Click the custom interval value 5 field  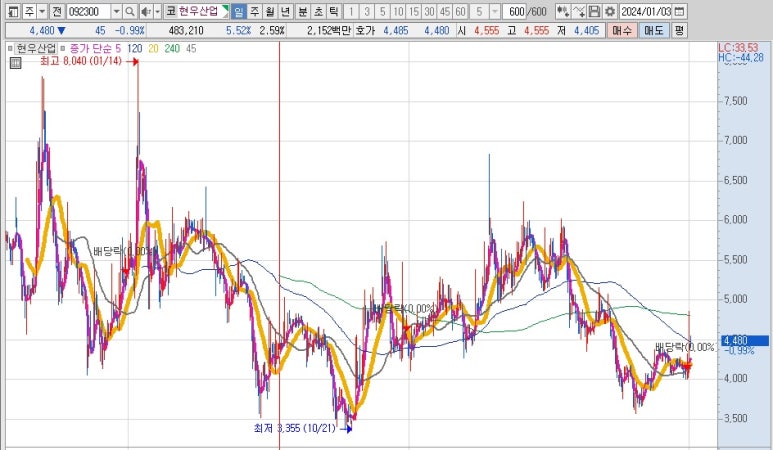click(479, 11)
